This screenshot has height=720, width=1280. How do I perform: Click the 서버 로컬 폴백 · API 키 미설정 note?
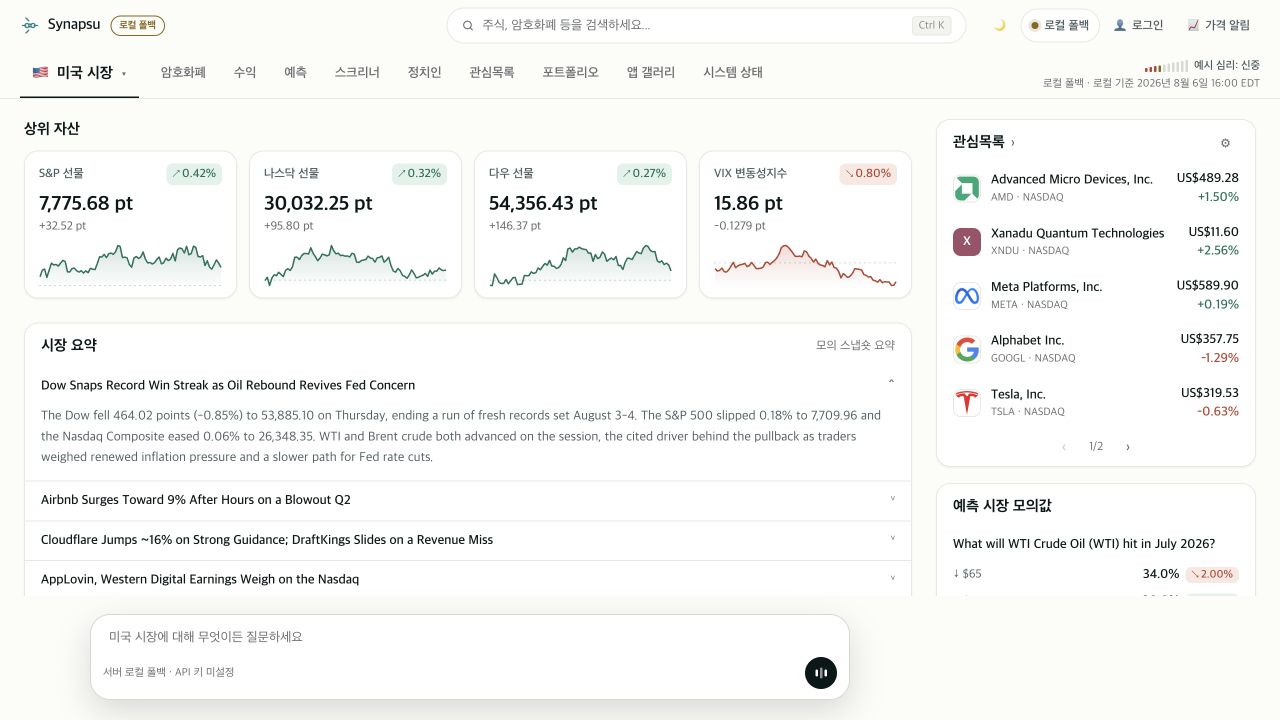(169, 672)
